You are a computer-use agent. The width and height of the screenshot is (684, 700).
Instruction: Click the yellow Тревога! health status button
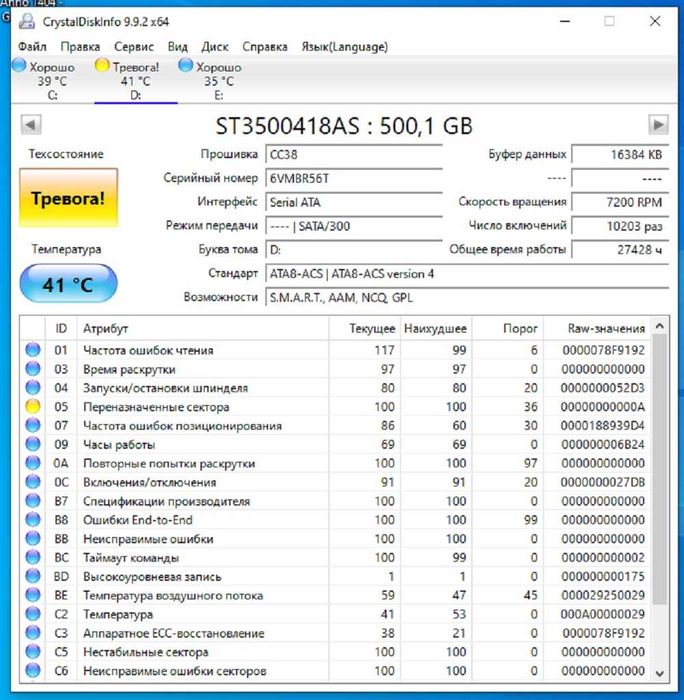point(68,198)
